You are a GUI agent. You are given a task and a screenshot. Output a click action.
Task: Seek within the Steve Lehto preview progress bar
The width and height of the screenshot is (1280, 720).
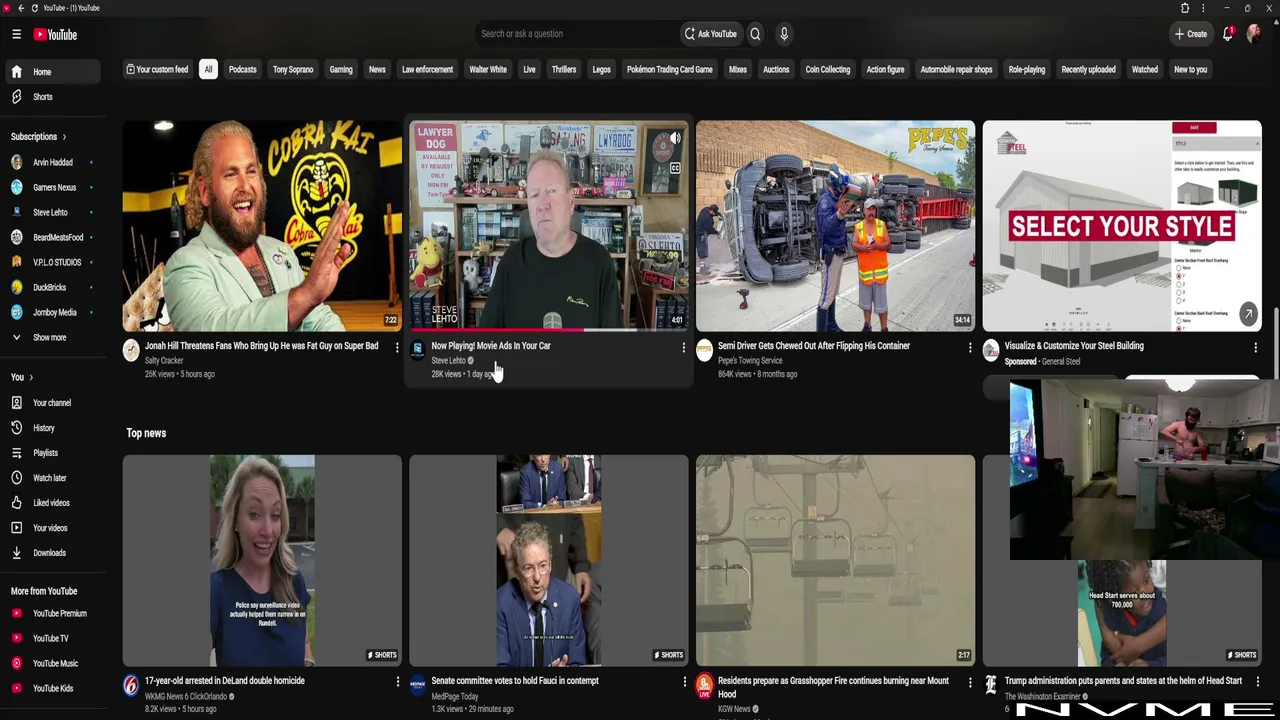click(x=549, y=329)
